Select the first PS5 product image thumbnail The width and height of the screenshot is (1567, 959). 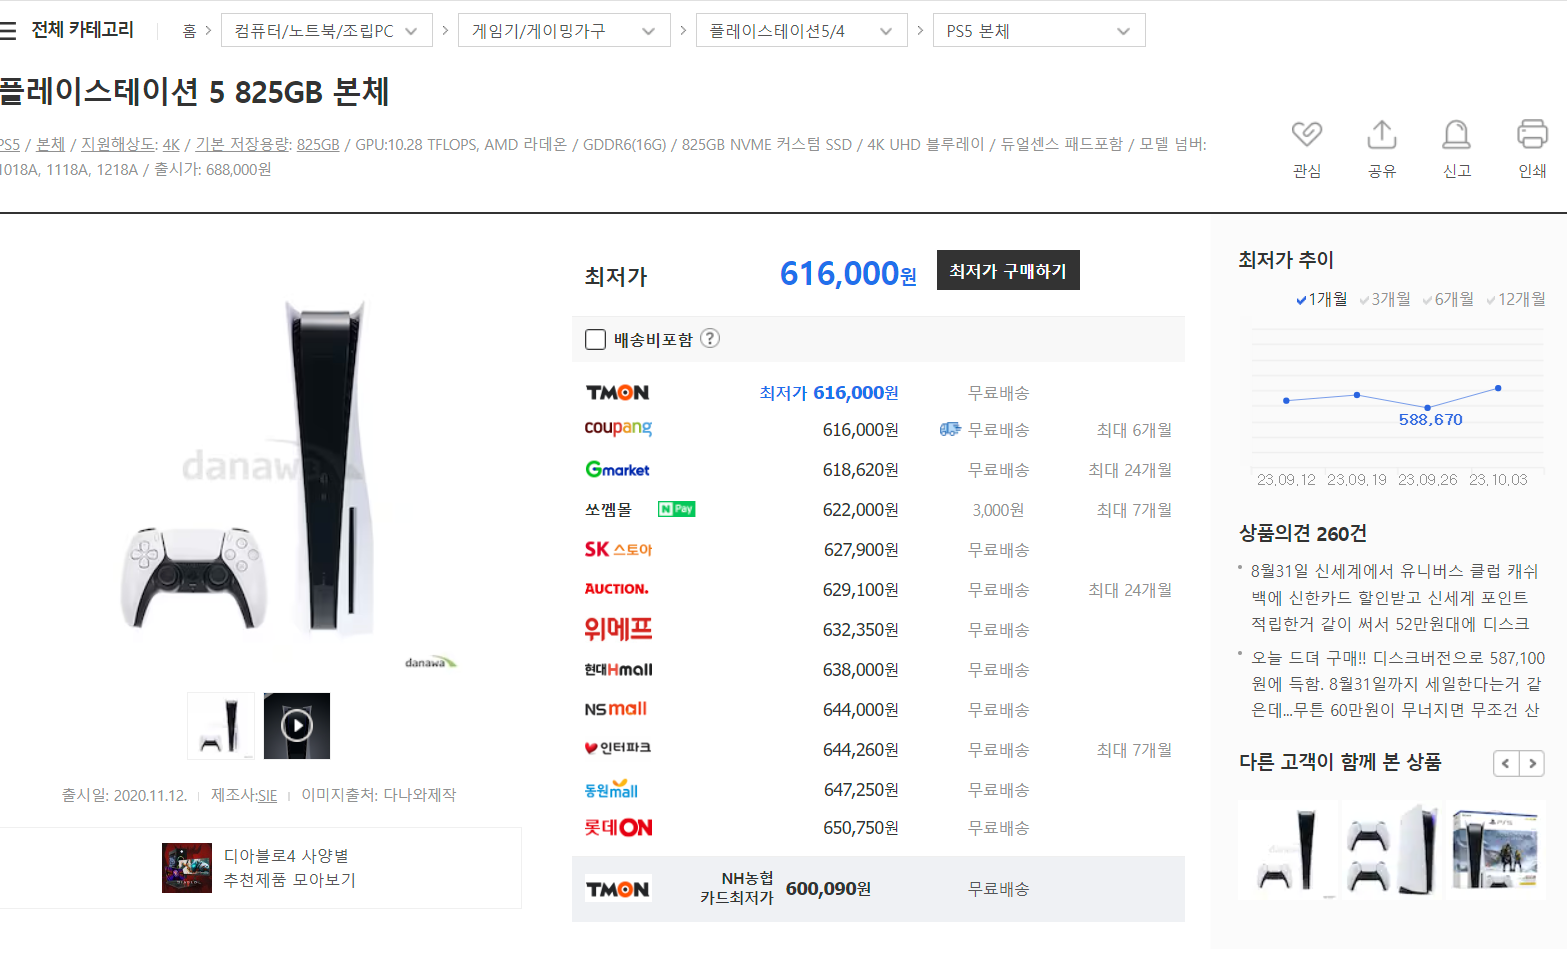221,725
